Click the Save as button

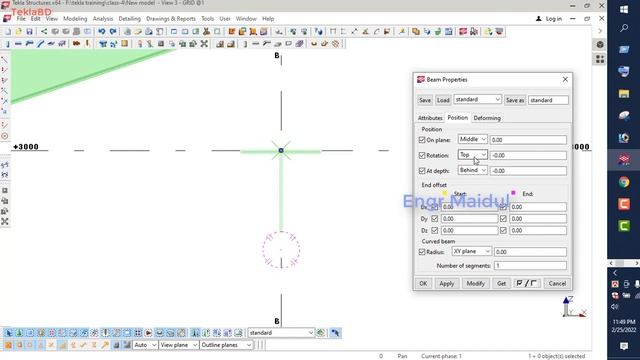[x=515, y=100]
